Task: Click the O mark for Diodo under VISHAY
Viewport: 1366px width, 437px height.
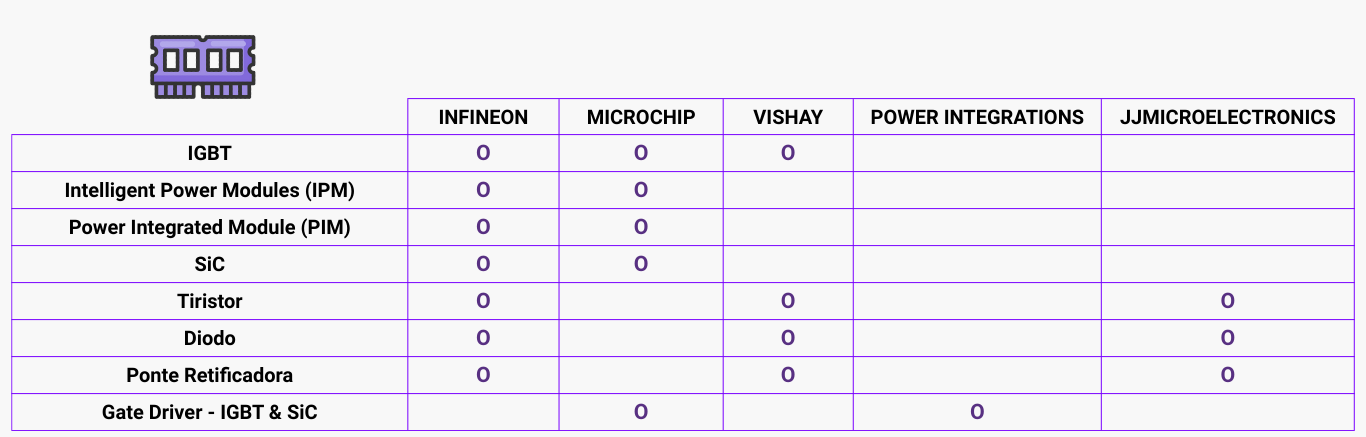Action: click(x=788, y=338)
